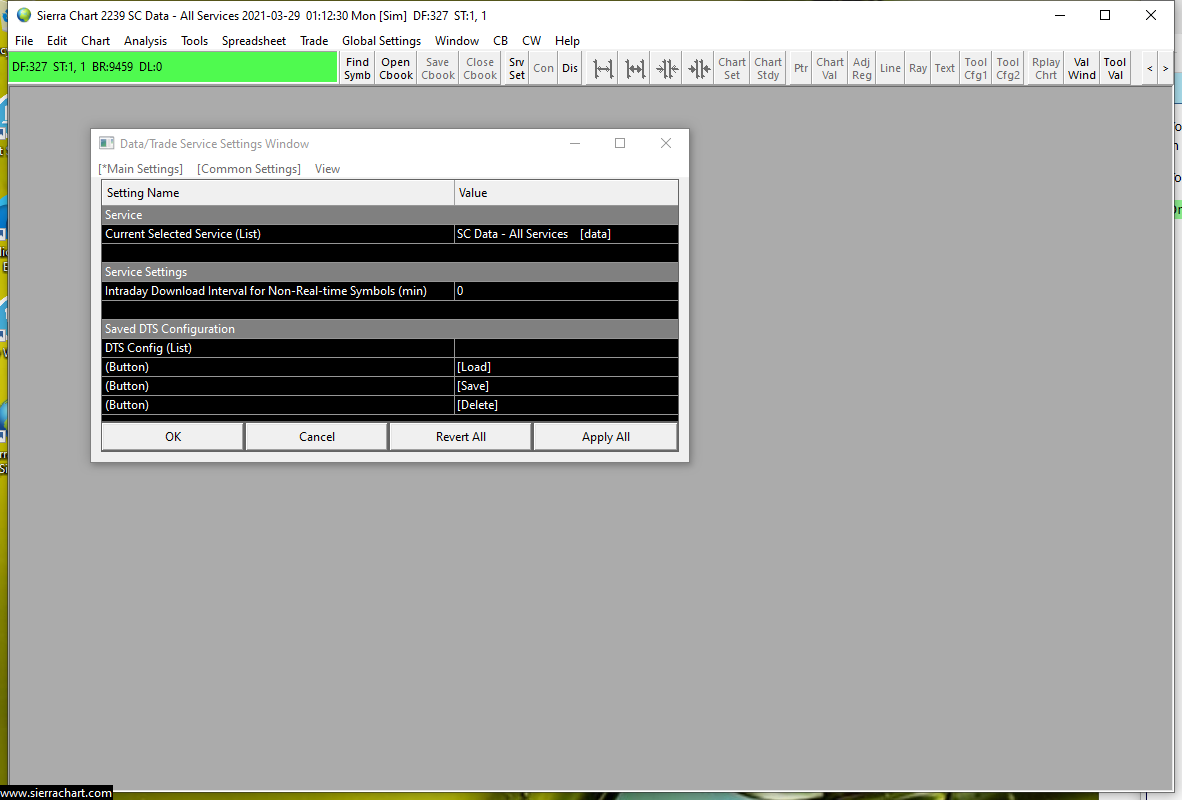Click the Tool Cfg2 button

[1008, 69]
